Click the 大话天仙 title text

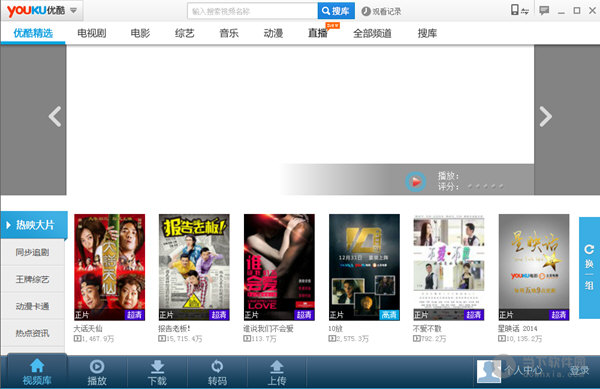point(88,329)
